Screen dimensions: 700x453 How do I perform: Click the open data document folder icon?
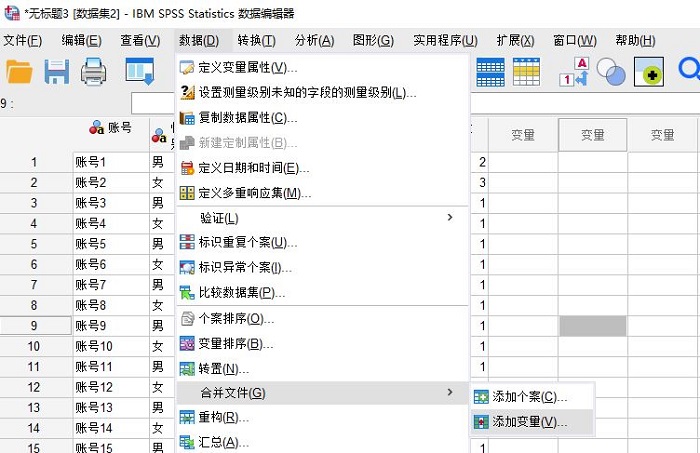(20, 71)
